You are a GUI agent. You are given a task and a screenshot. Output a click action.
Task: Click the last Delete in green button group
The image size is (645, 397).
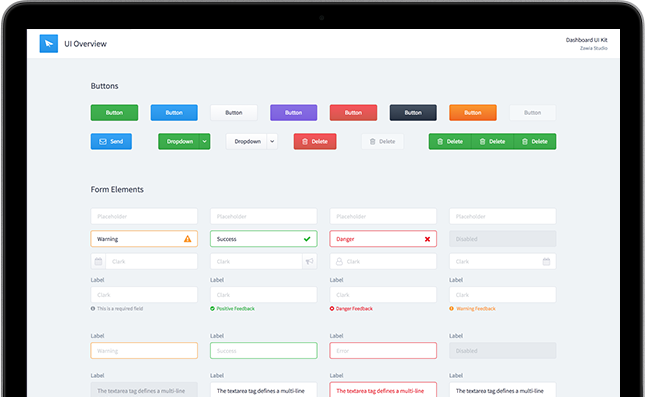(x=535, y=141)
